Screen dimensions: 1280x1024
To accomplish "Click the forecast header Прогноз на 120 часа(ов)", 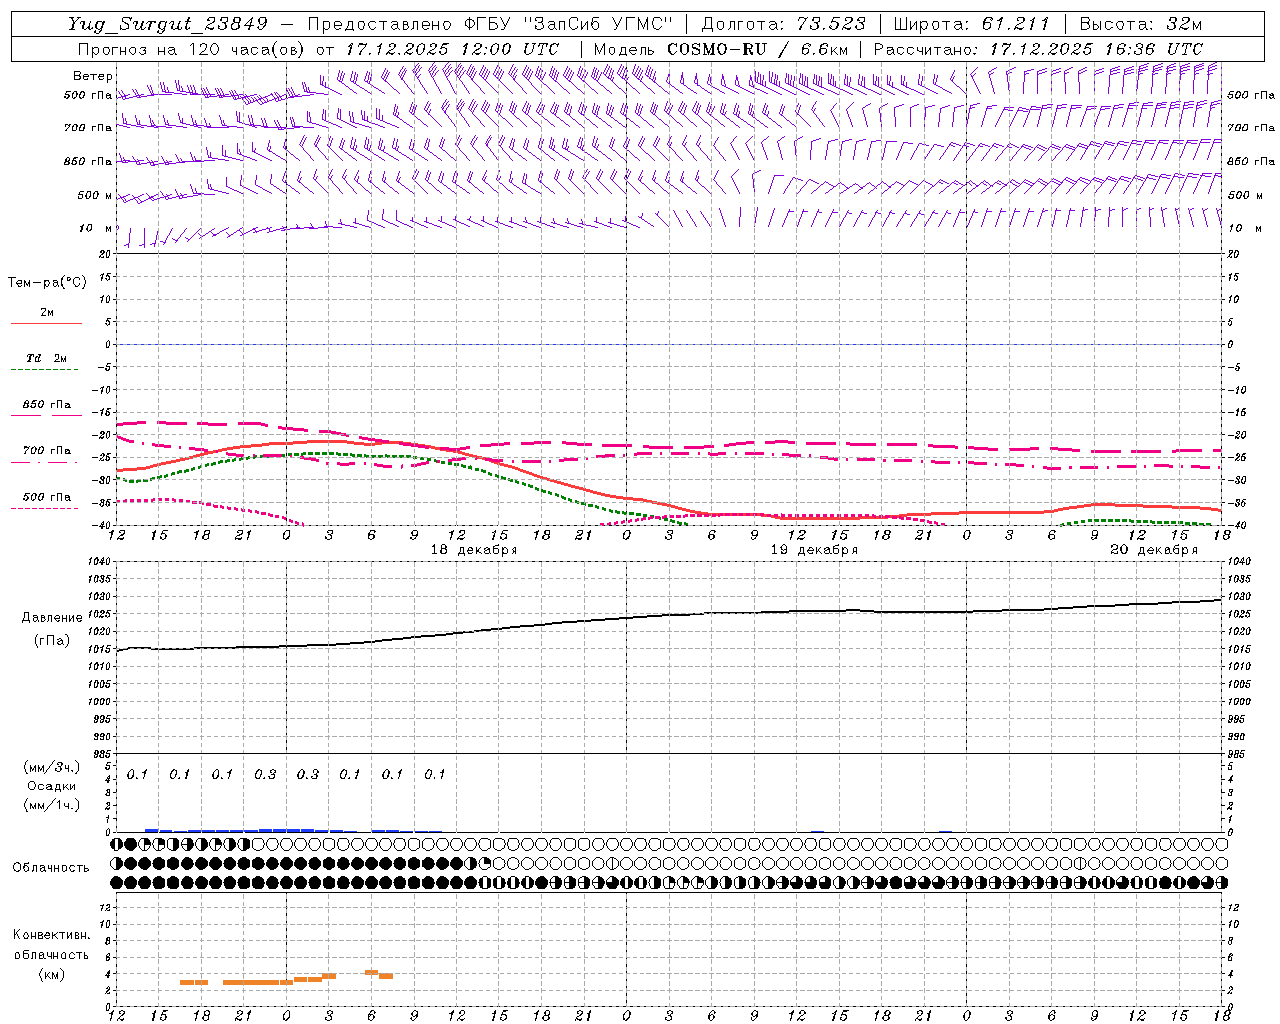I will point(192,49).
